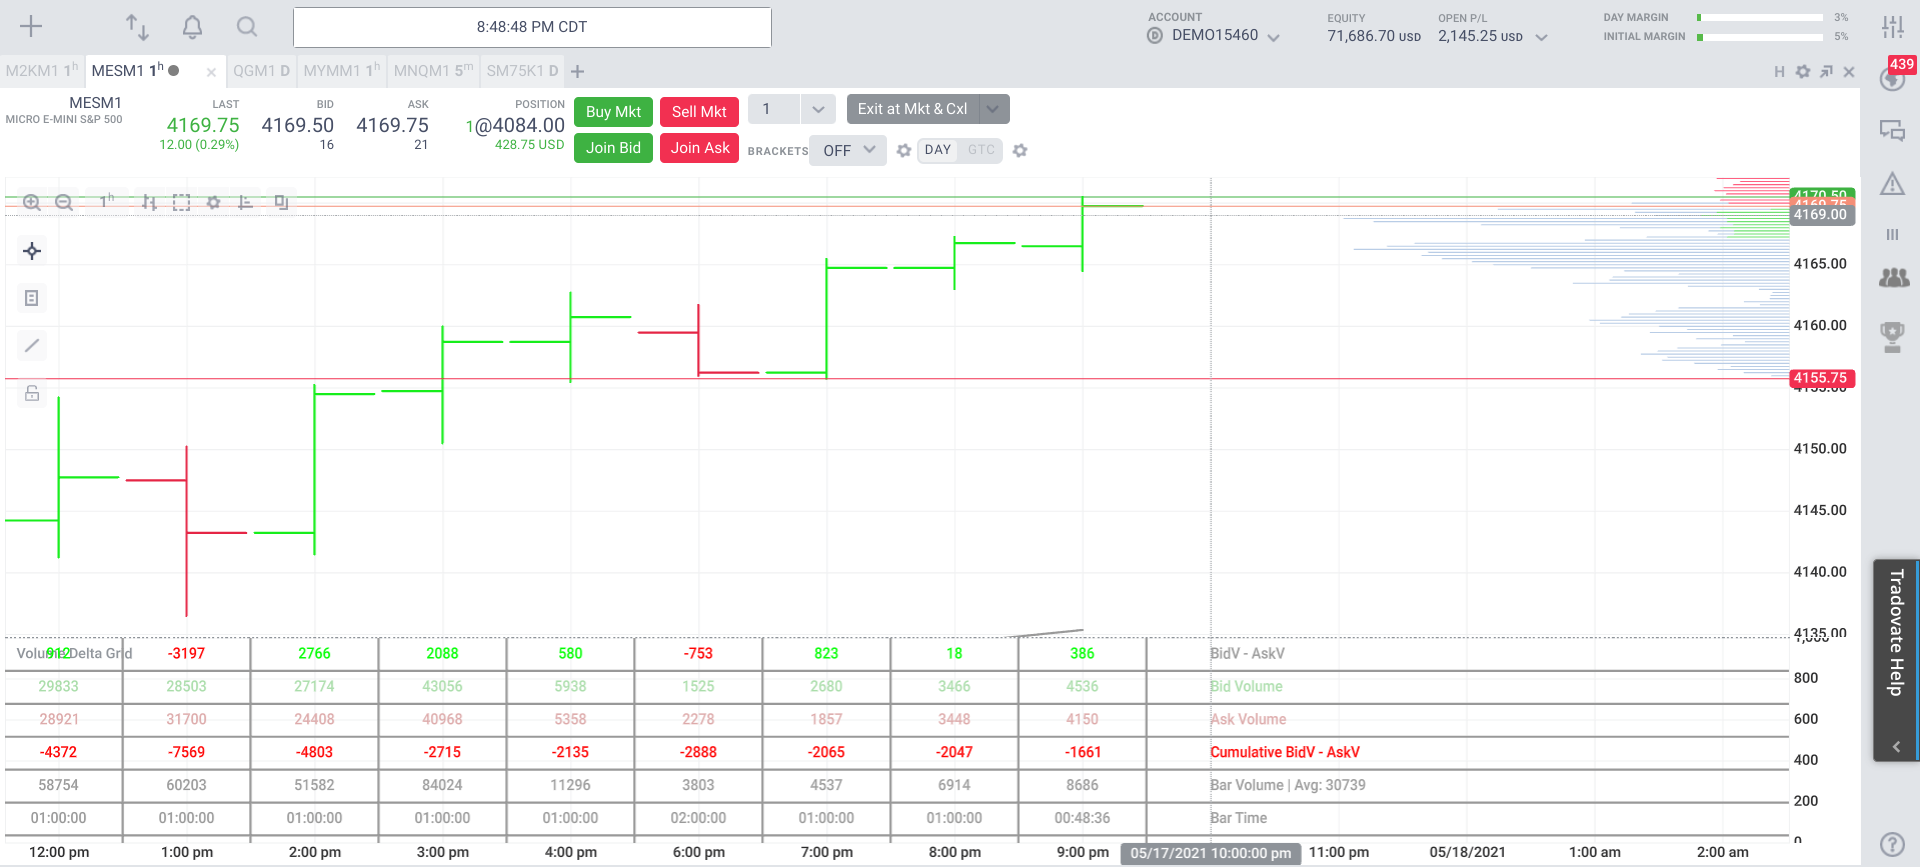Viewport: 1920px width, 867px height.
Task: Open the alerts bell icon
Action: [192, 27]
